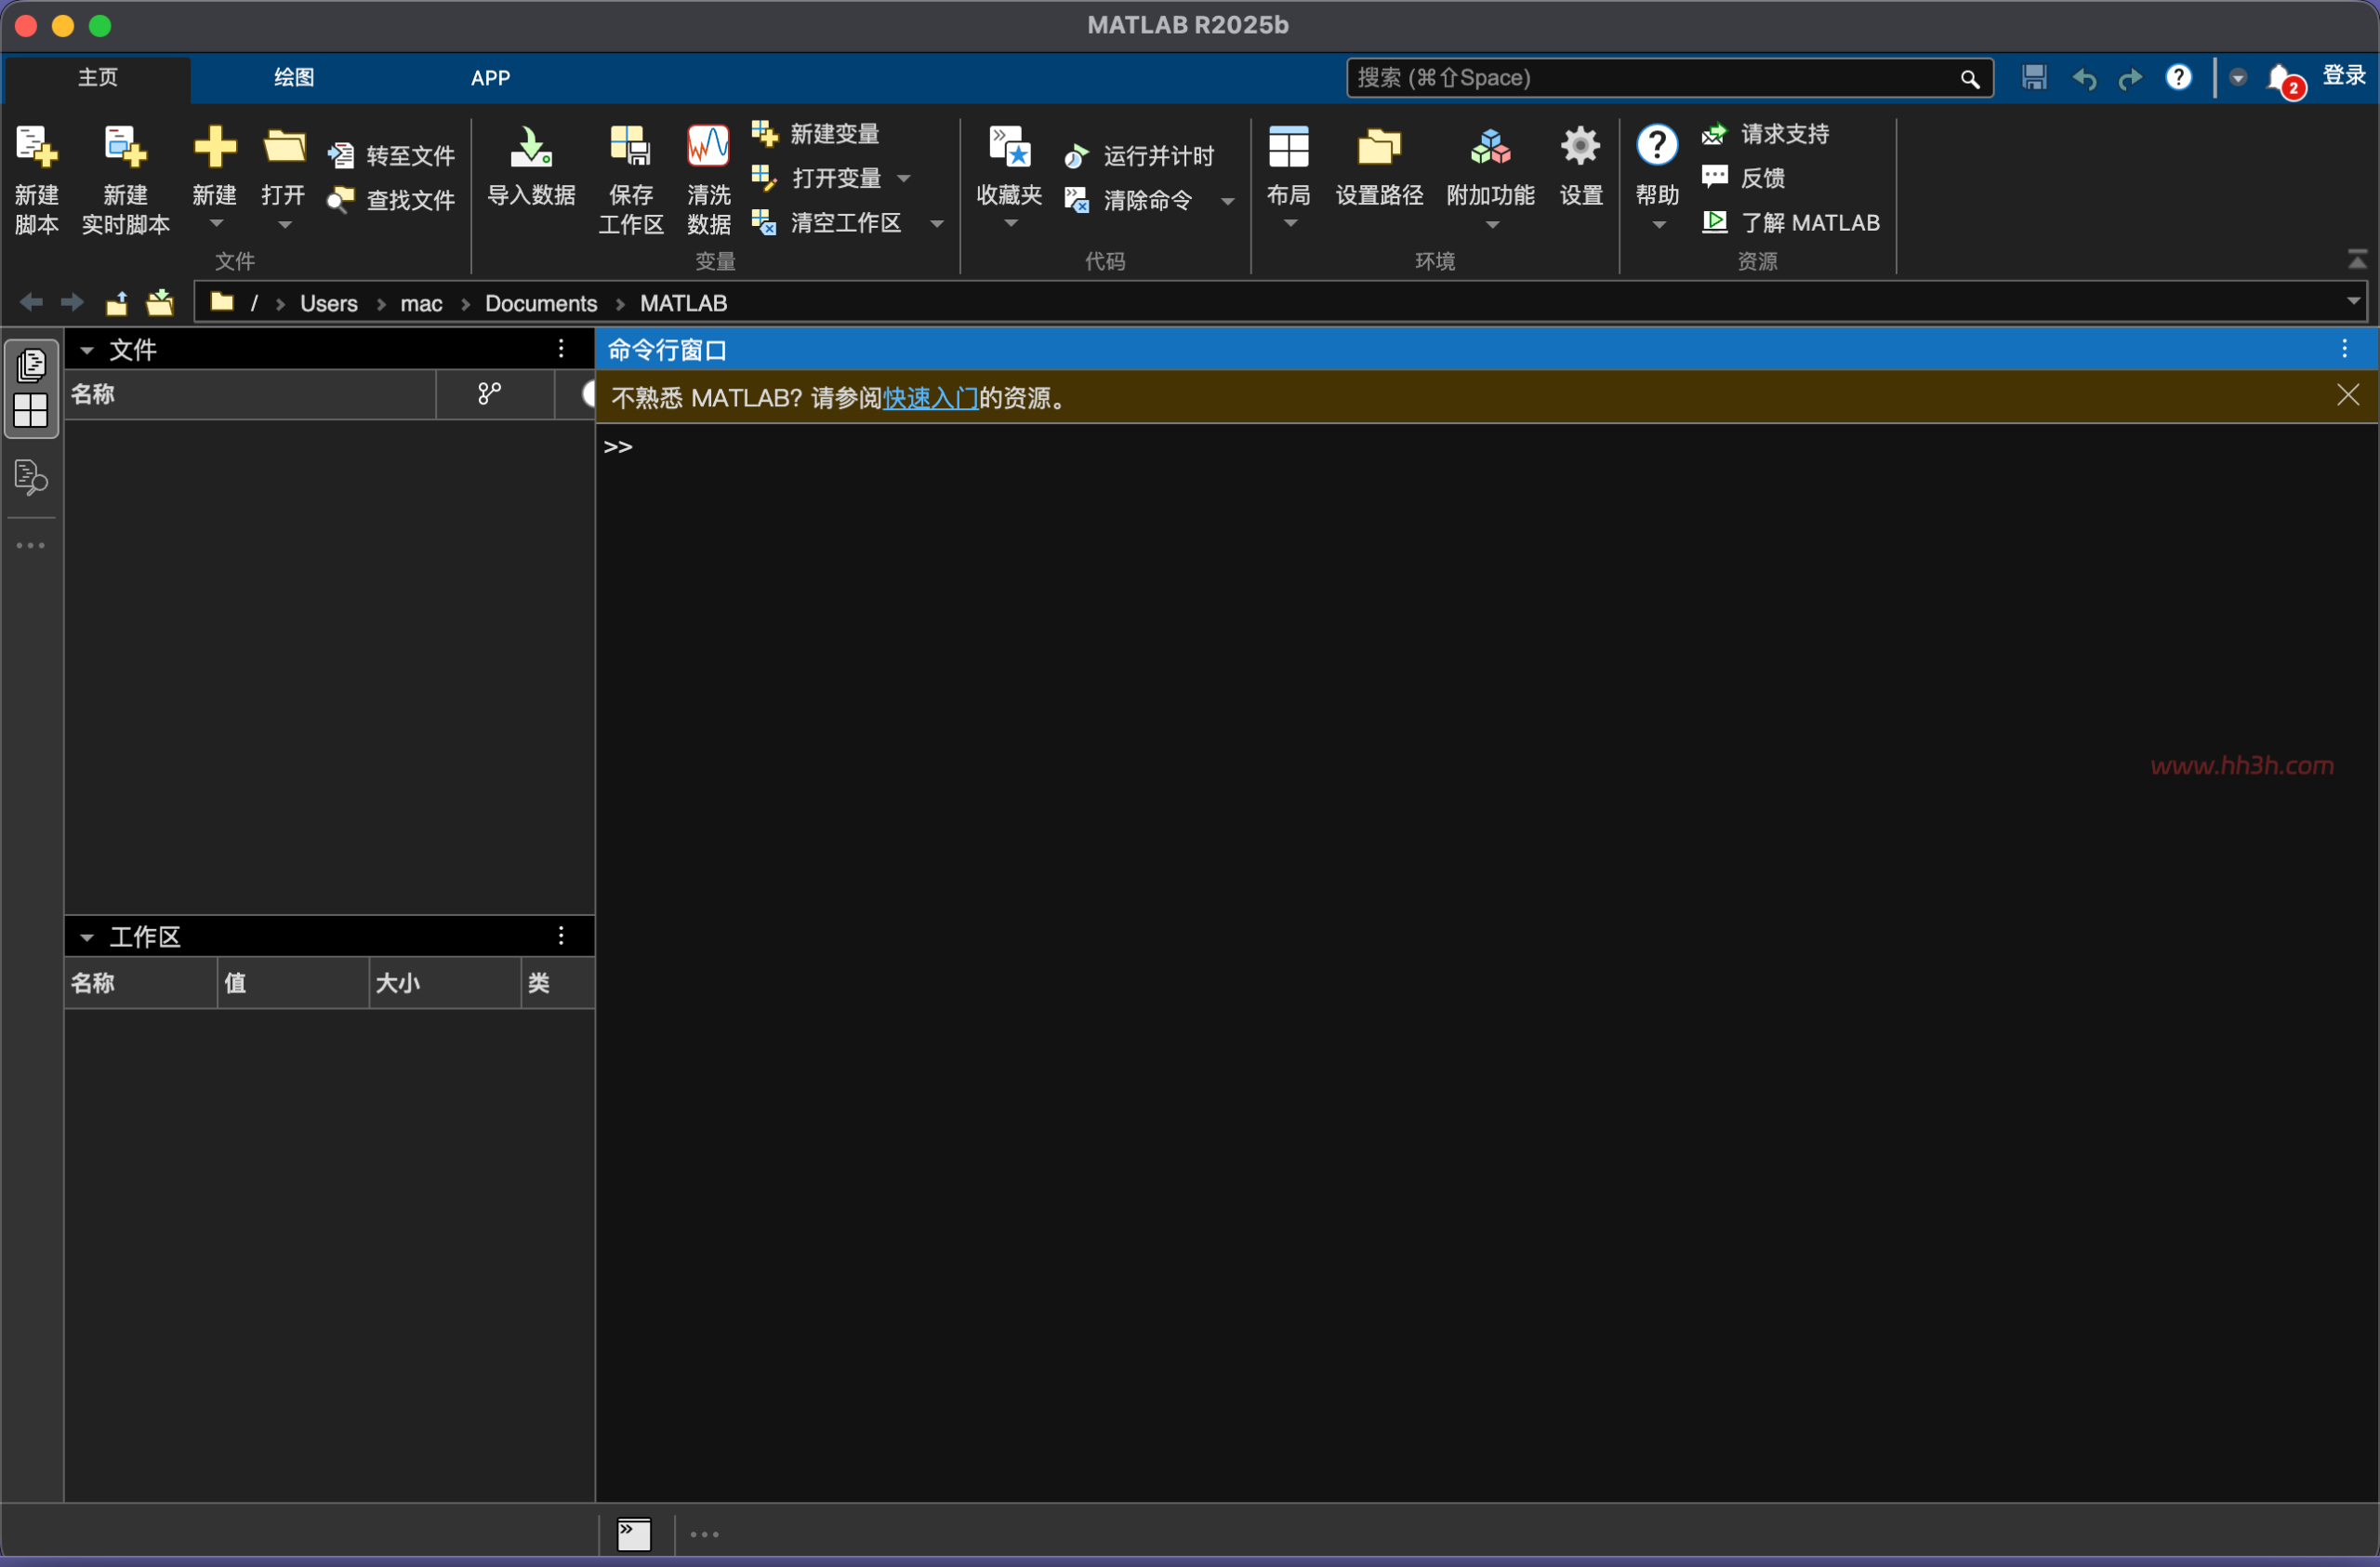2380x1567 pixels.
Task: Expand the address bar path dropdown
Action: tap(2354, 301)
